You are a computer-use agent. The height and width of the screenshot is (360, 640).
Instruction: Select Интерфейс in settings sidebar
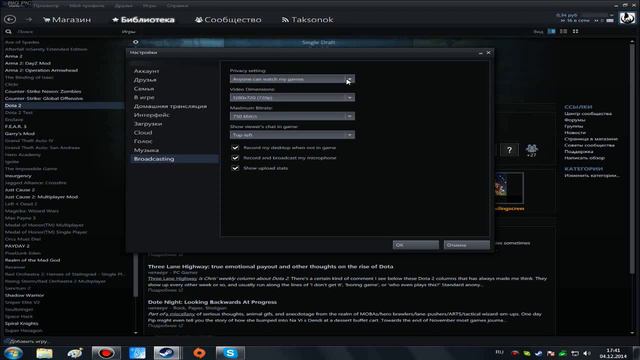(x=152, y=115)
